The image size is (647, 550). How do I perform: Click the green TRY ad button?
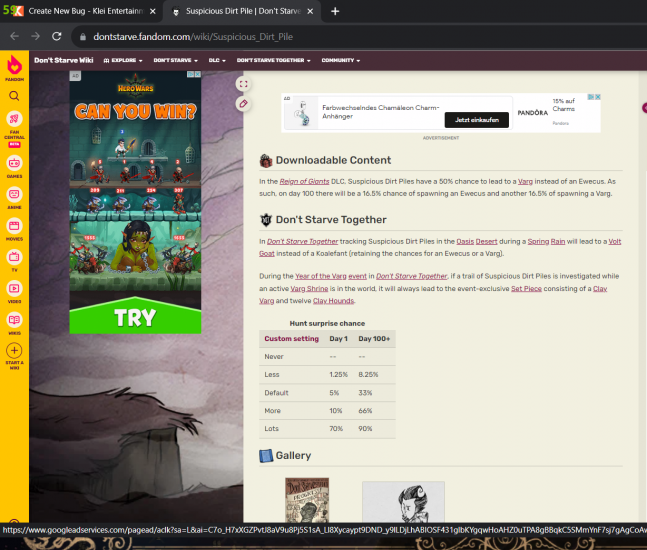click(135, 317)
